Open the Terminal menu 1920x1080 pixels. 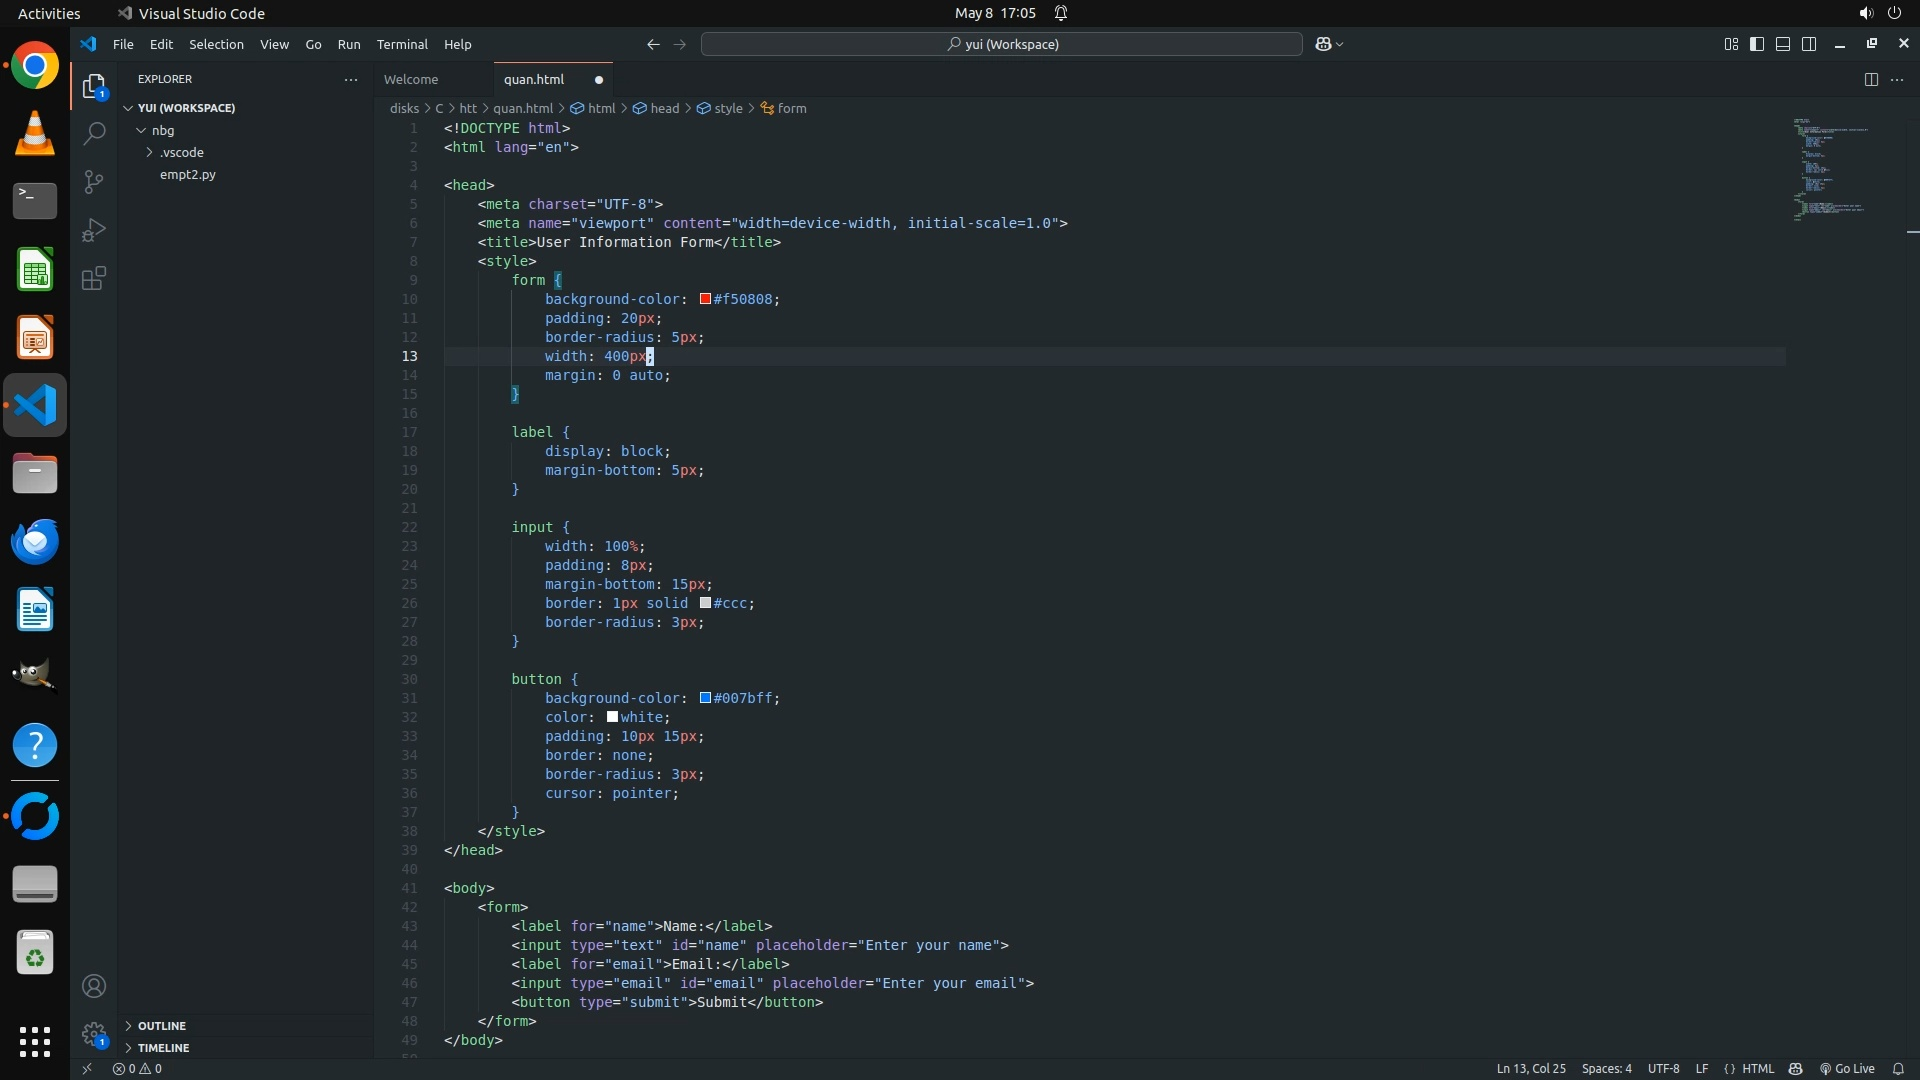point(402,44)
